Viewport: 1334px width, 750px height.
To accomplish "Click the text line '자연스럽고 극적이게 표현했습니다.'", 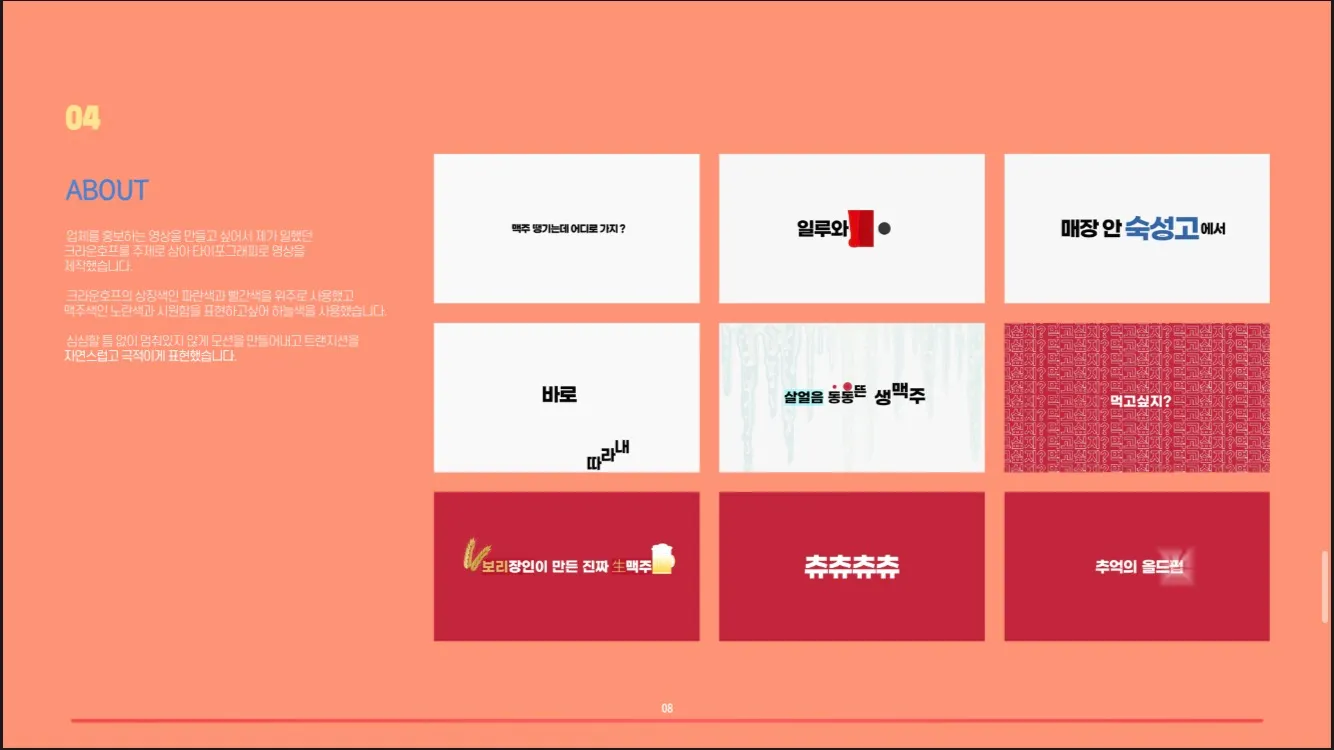I will point(150,356).
